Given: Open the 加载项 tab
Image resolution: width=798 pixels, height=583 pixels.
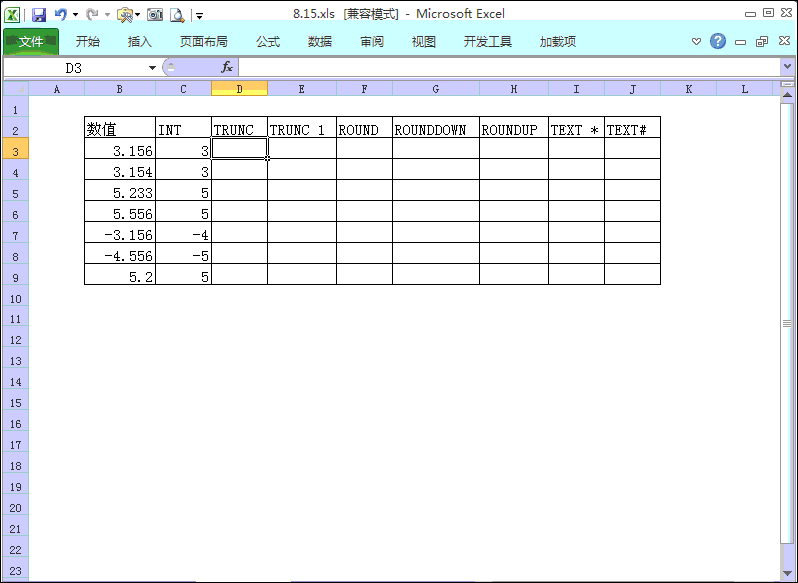Looking at the screenshot, I should [558, 42].
